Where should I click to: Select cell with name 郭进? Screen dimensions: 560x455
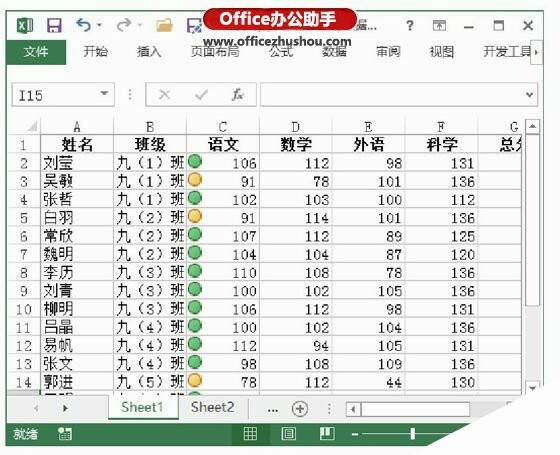point(77,382)
